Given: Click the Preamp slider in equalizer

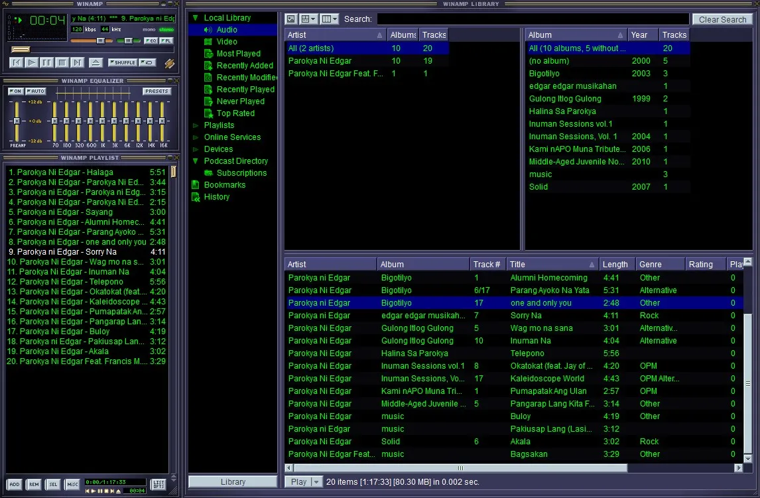Looking at the screenshot, I should [x=16, y=121].
